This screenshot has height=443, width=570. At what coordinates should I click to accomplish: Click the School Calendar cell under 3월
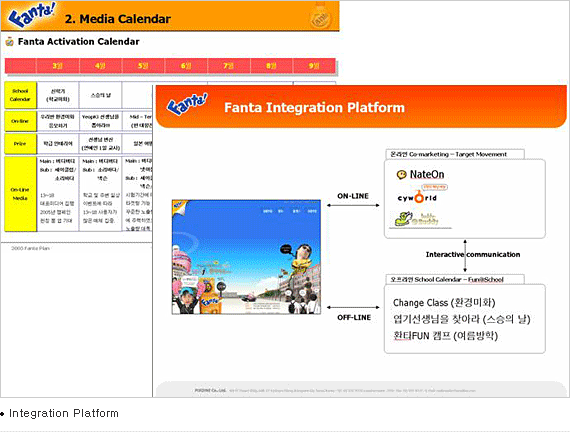[58, 95]
